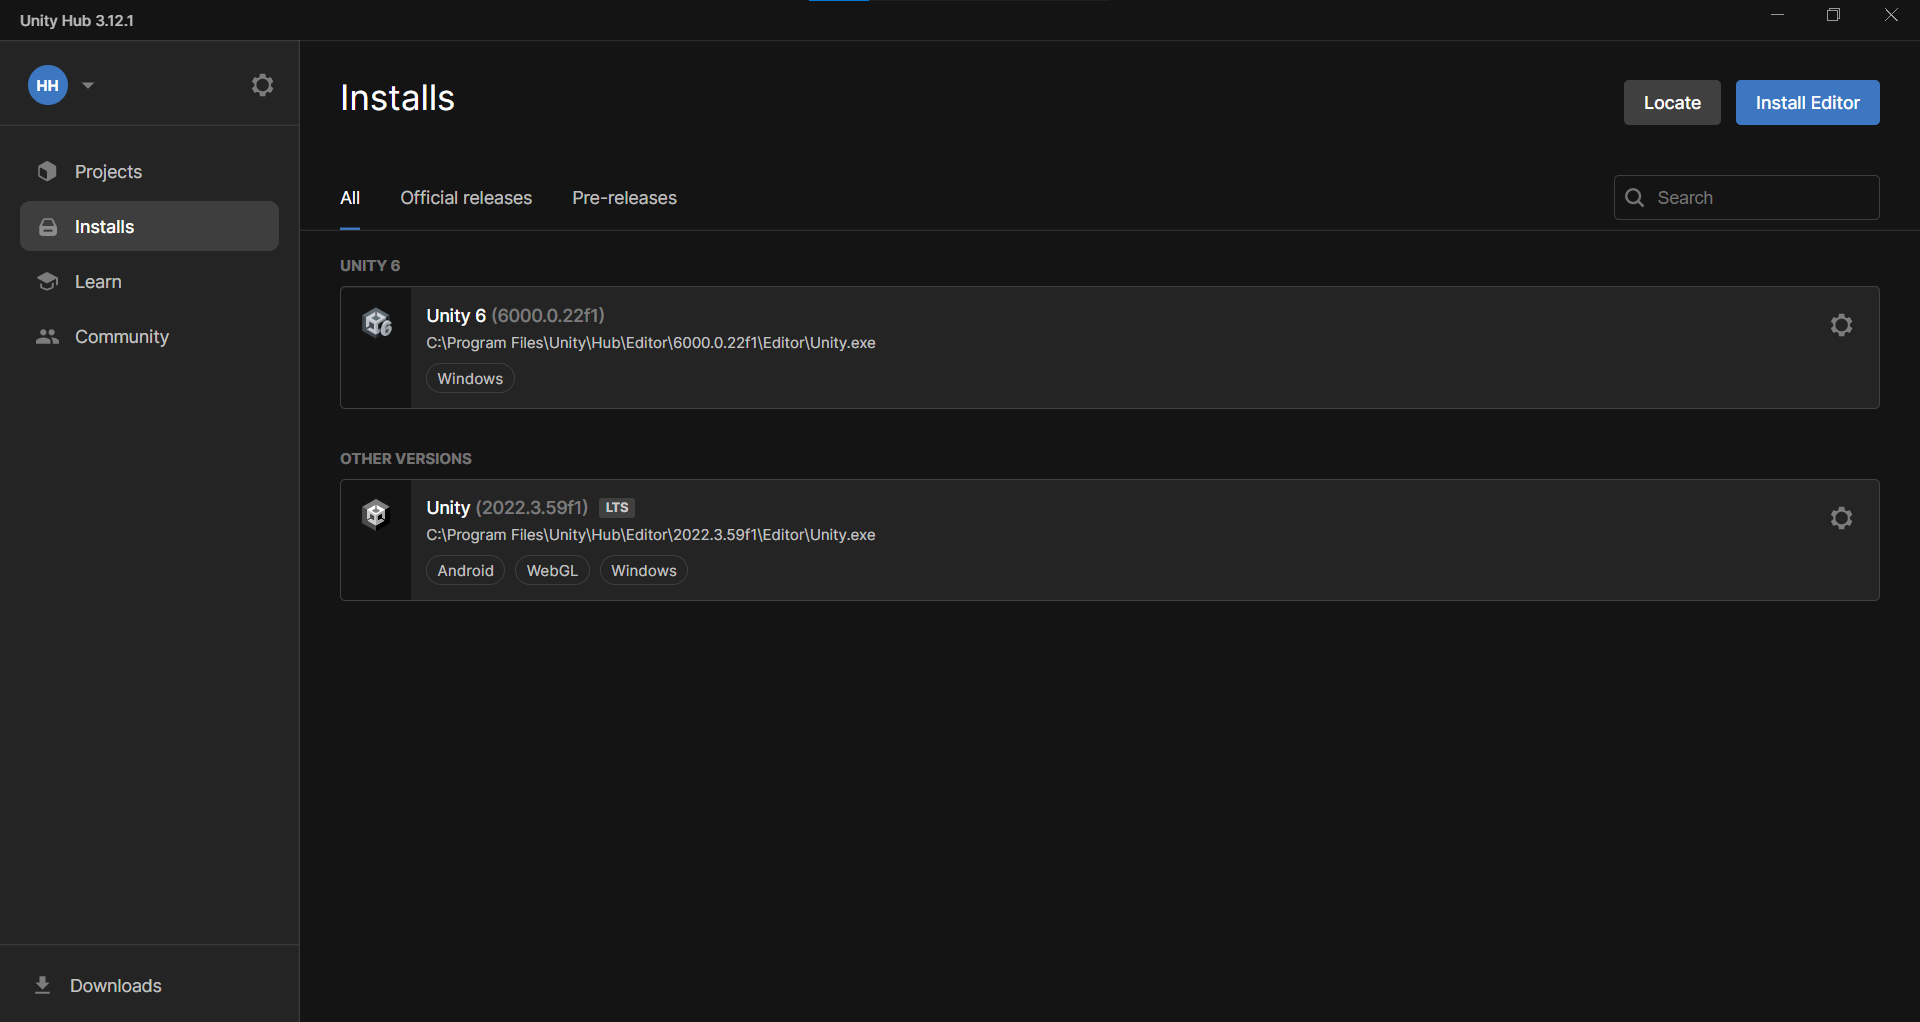The image size is (1920, 1022).
Task: Click the UNITY 6 section header
Action: (x=370, y=265)
